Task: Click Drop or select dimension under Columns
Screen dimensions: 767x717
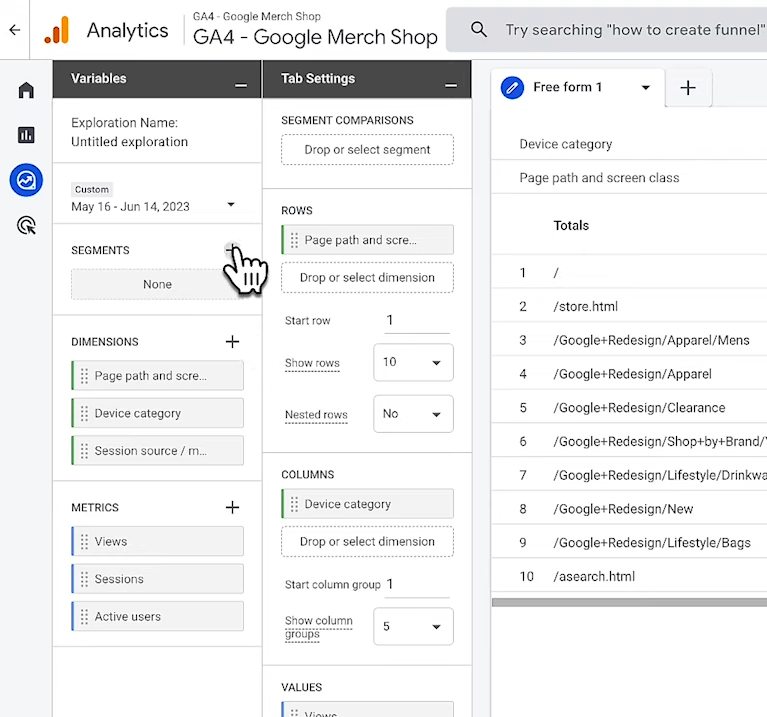Action: (x=367, y=542)
